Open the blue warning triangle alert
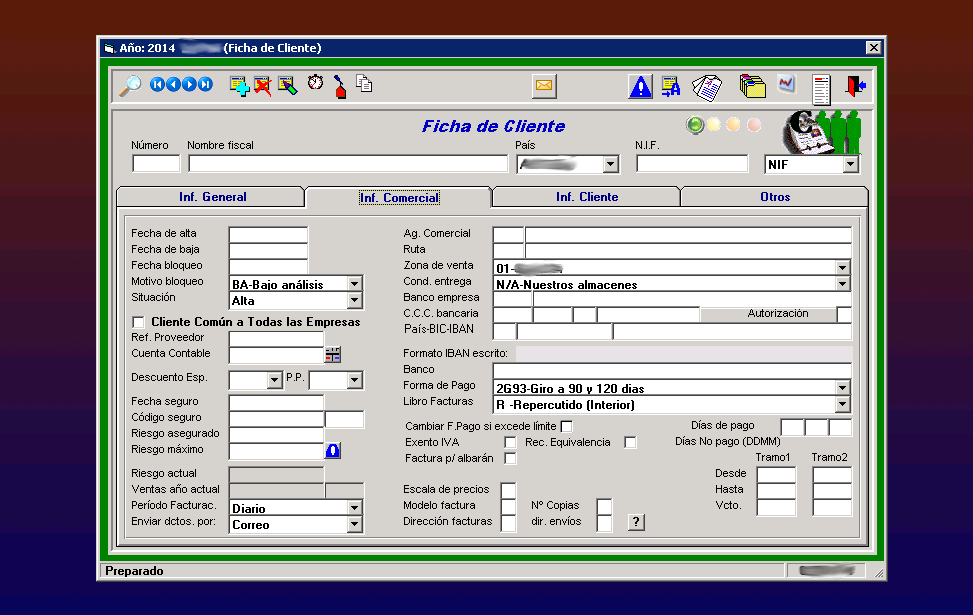973x615 pixels. pos(640,86)
